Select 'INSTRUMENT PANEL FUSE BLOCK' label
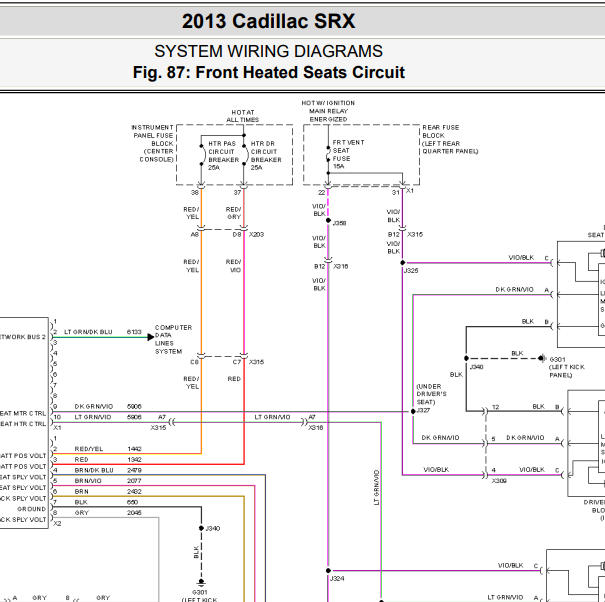Viewport: 605px width, 602px height. point(152,143)
